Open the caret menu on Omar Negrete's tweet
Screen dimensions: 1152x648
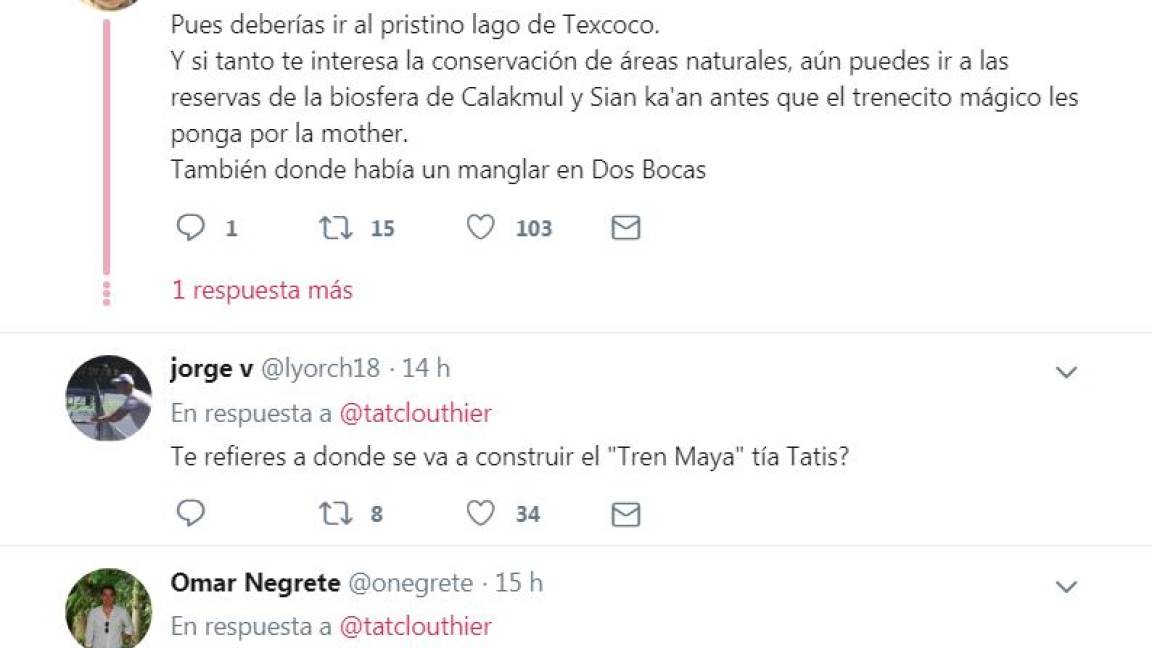coord(1066,586)
